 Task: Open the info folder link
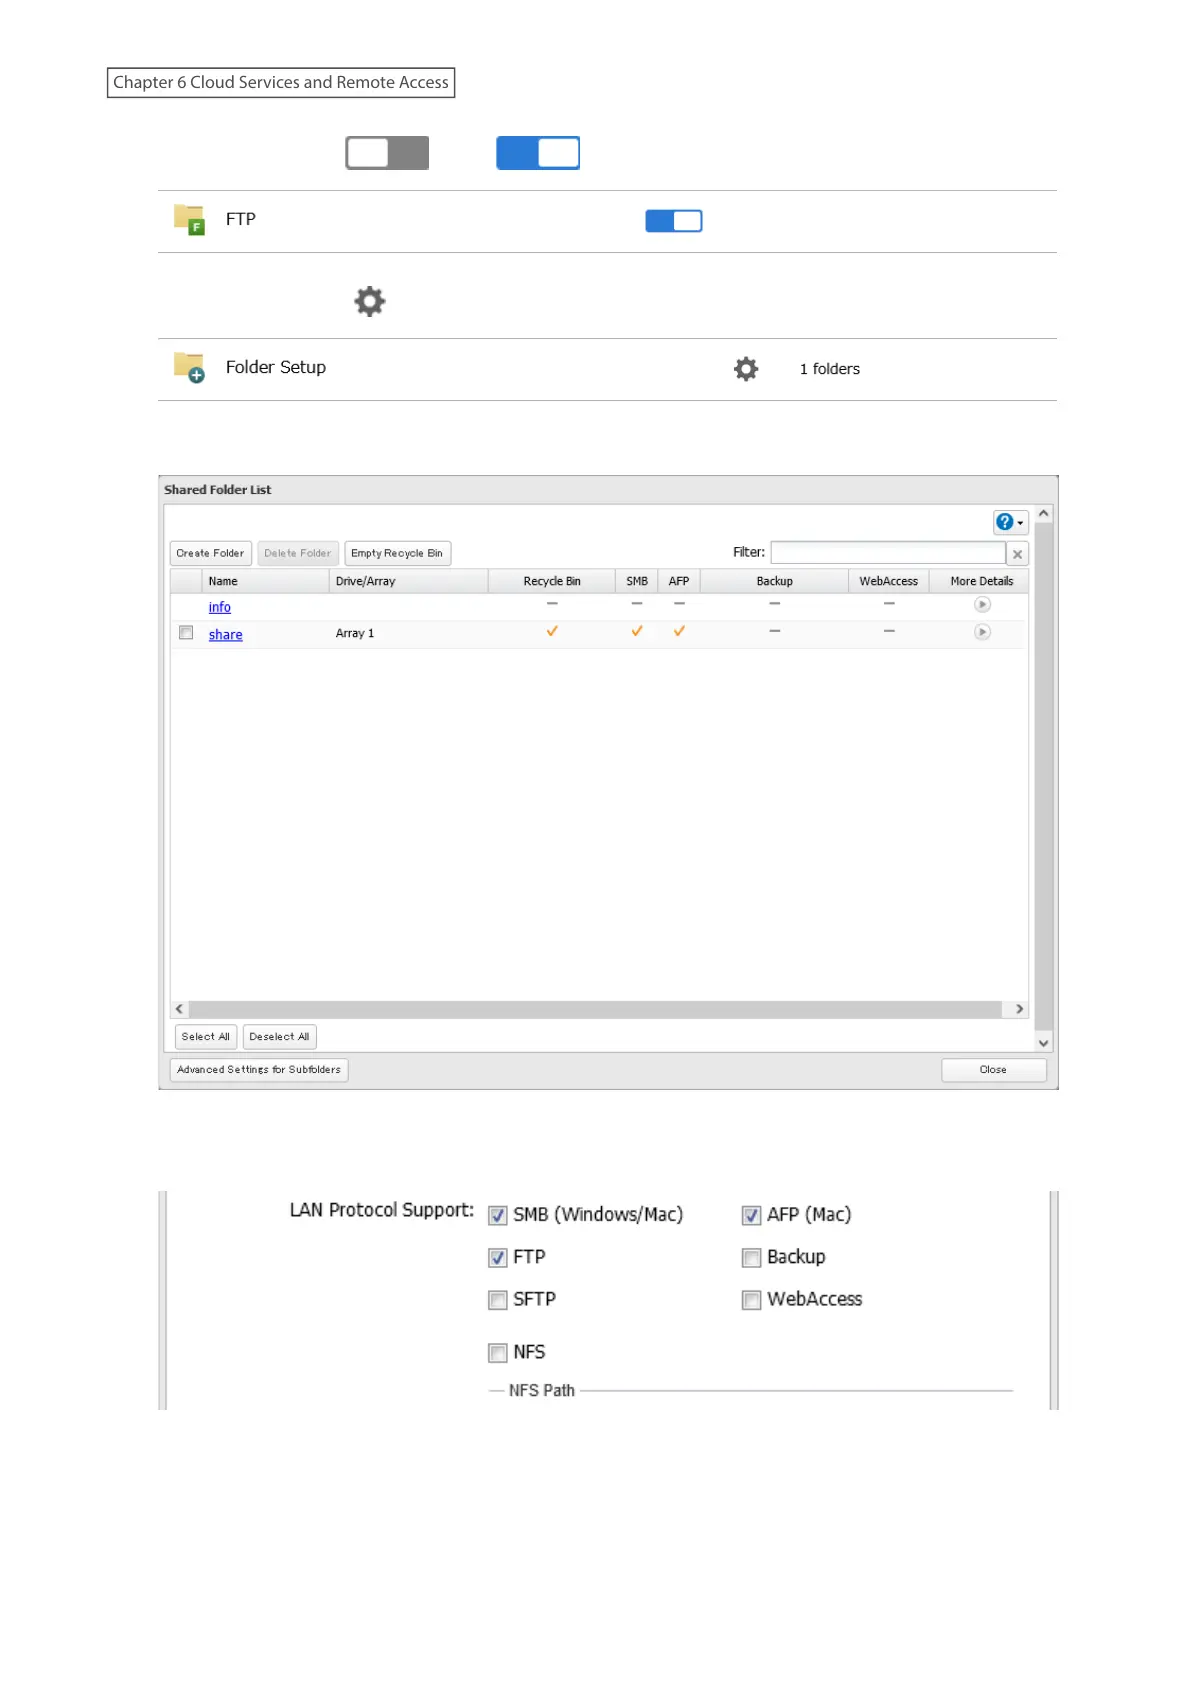tap(219, 607)
